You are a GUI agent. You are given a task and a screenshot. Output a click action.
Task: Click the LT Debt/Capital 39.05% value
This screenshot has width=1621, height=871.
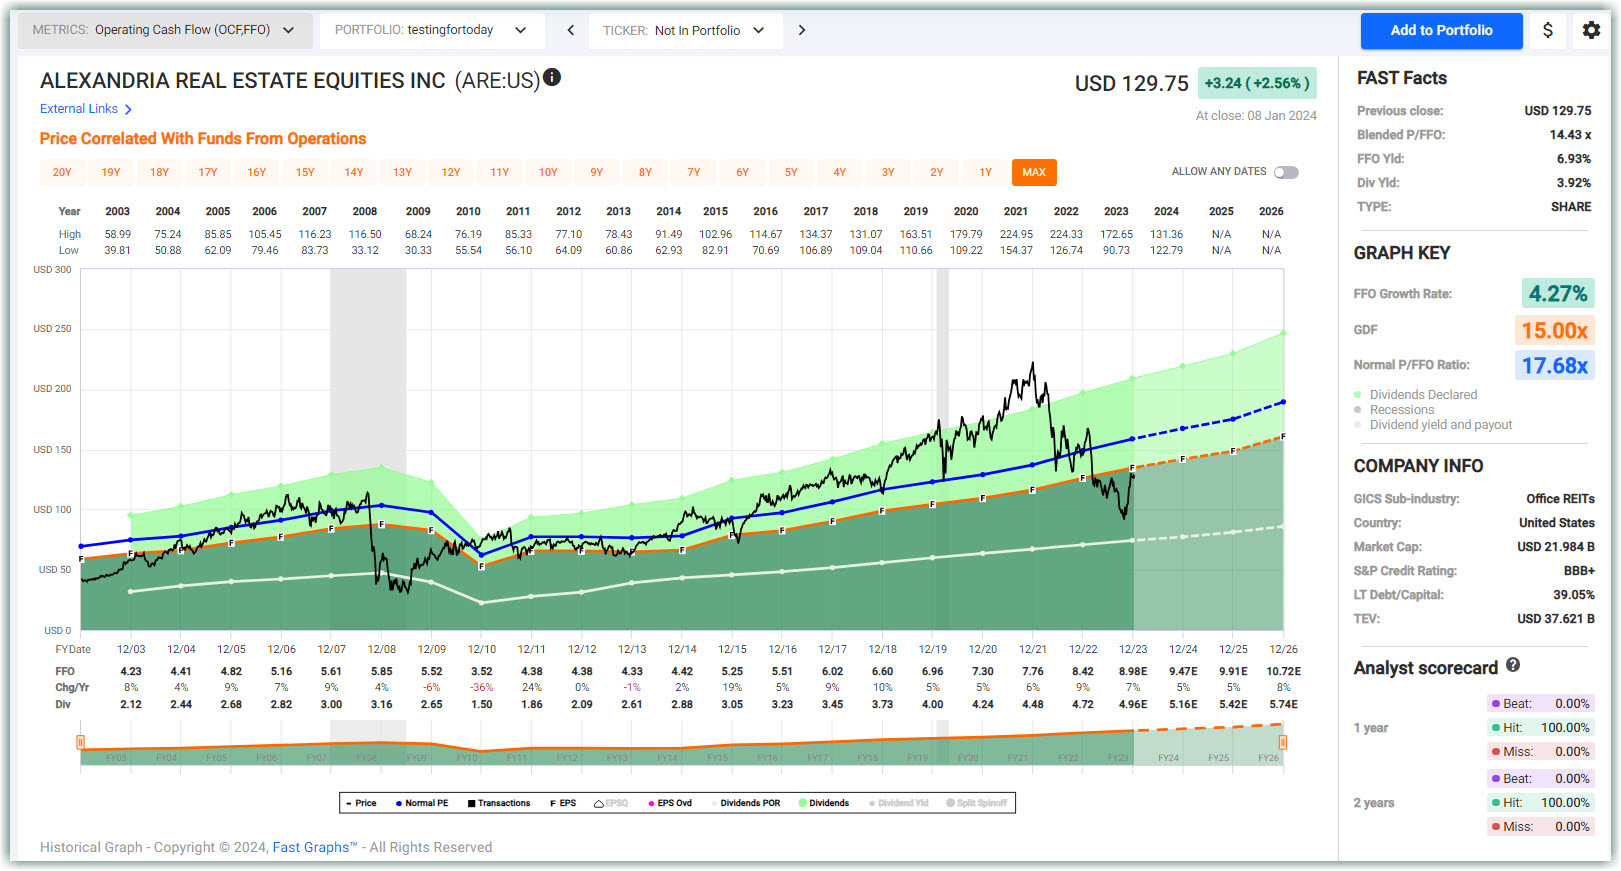click(x=1574, y=595)
